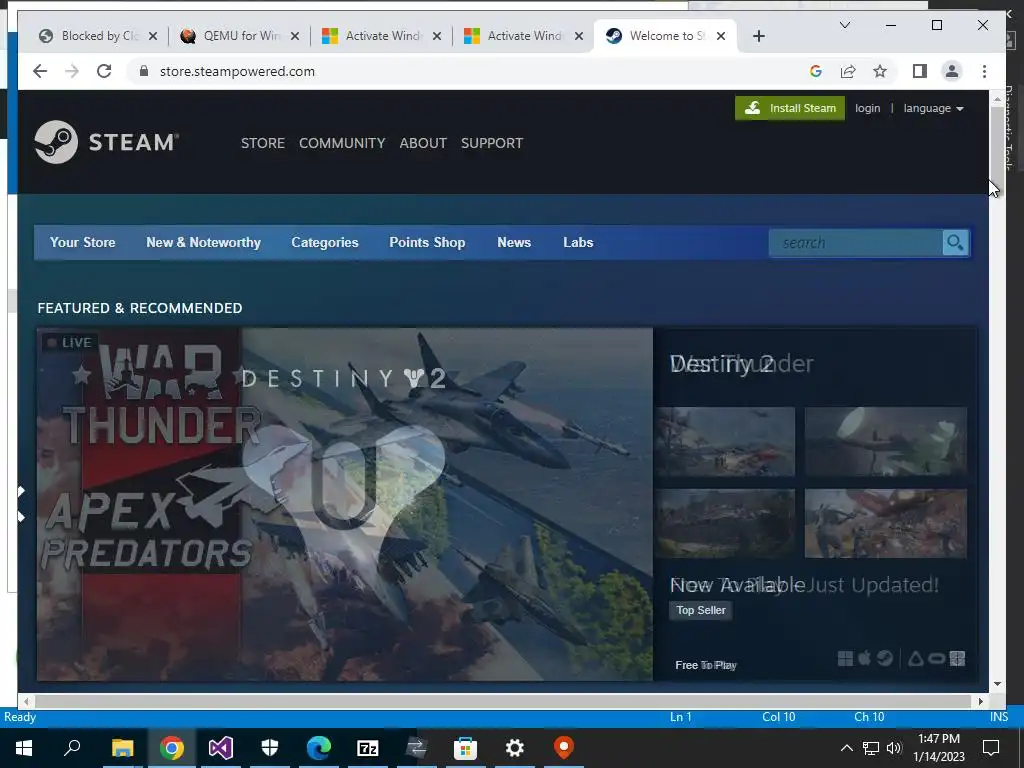Click the Install Steam button

790,108
